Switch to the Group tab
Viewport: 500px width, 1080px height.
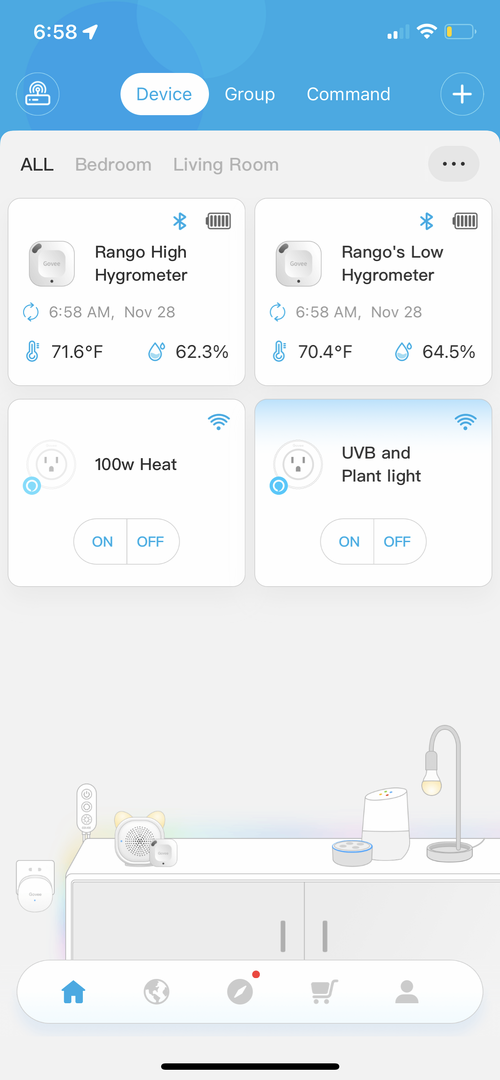point(249,94)
